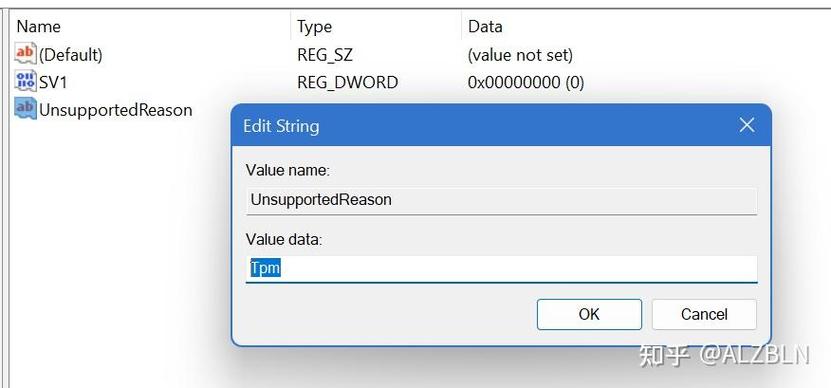Select the UnsupportedReason entry name
The image size is (831, 388).
pos(116,110)
